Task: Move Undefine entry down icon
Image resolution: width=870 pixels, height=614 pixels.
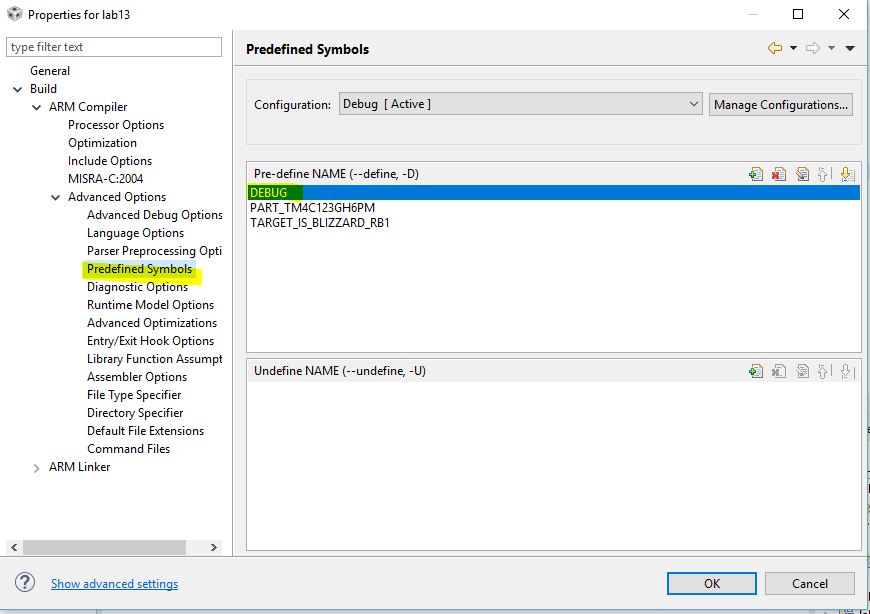Action: point(847,371)
